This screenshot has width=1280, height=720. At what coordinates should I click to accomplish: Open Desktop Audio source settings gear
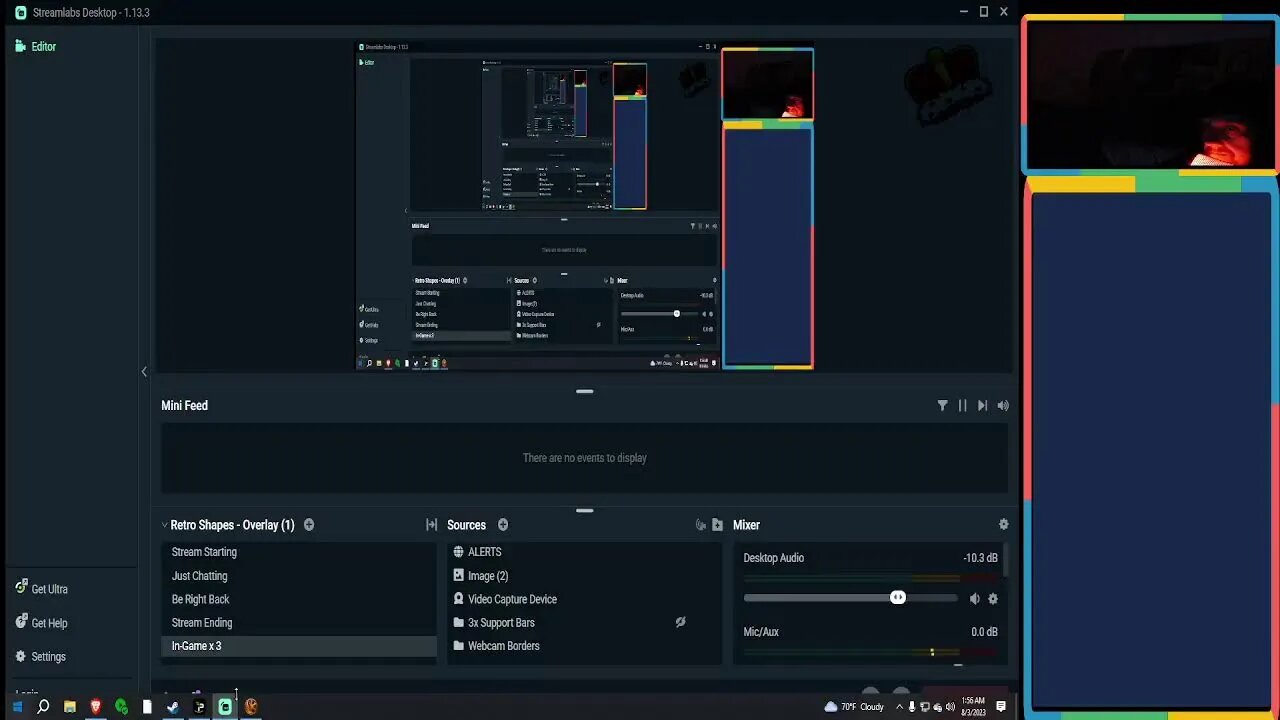[993, 599]
